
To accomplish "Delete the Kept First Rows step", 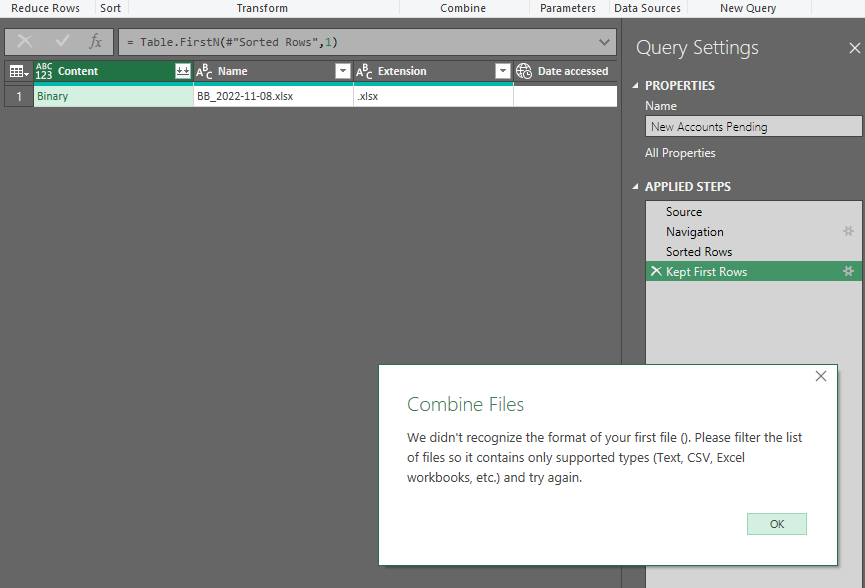I will 656,271.
